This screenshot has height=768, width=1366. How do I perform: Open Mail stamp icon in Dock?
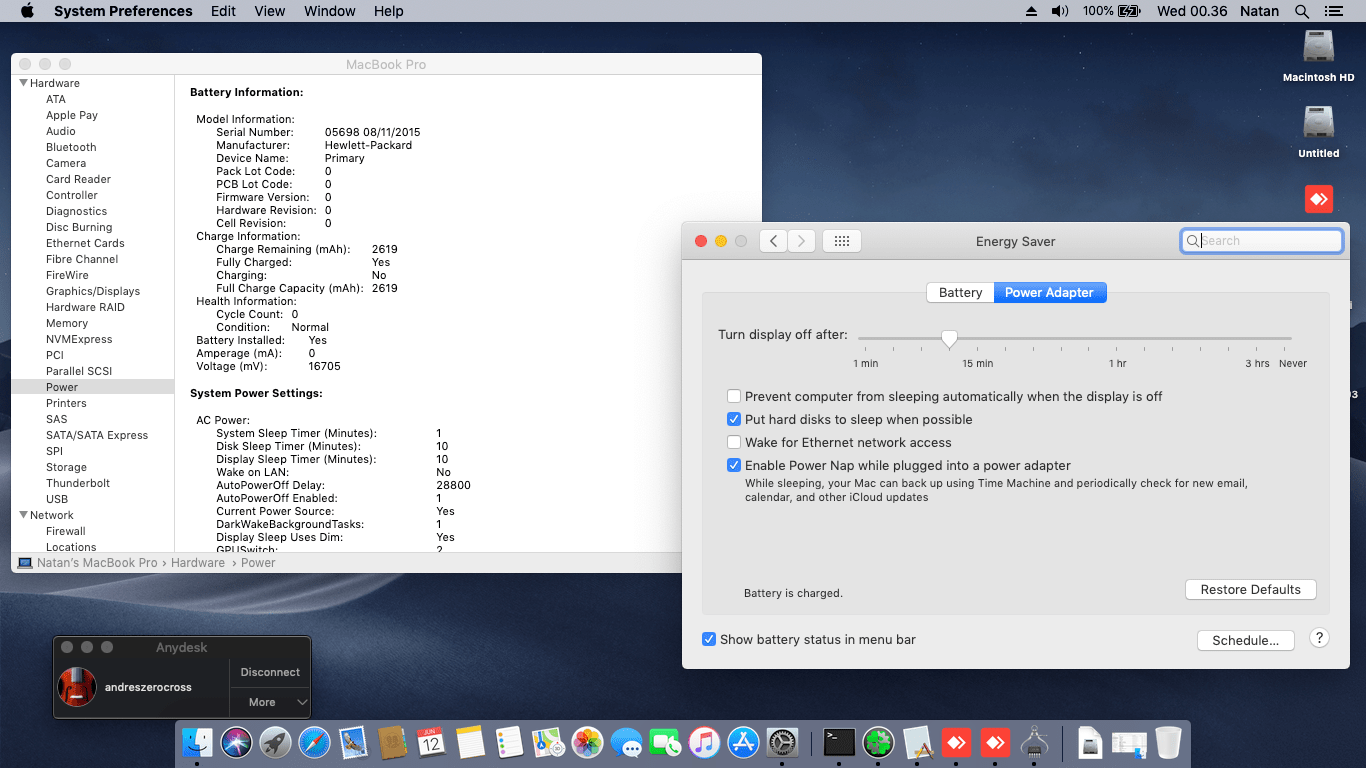click(353, 742)
